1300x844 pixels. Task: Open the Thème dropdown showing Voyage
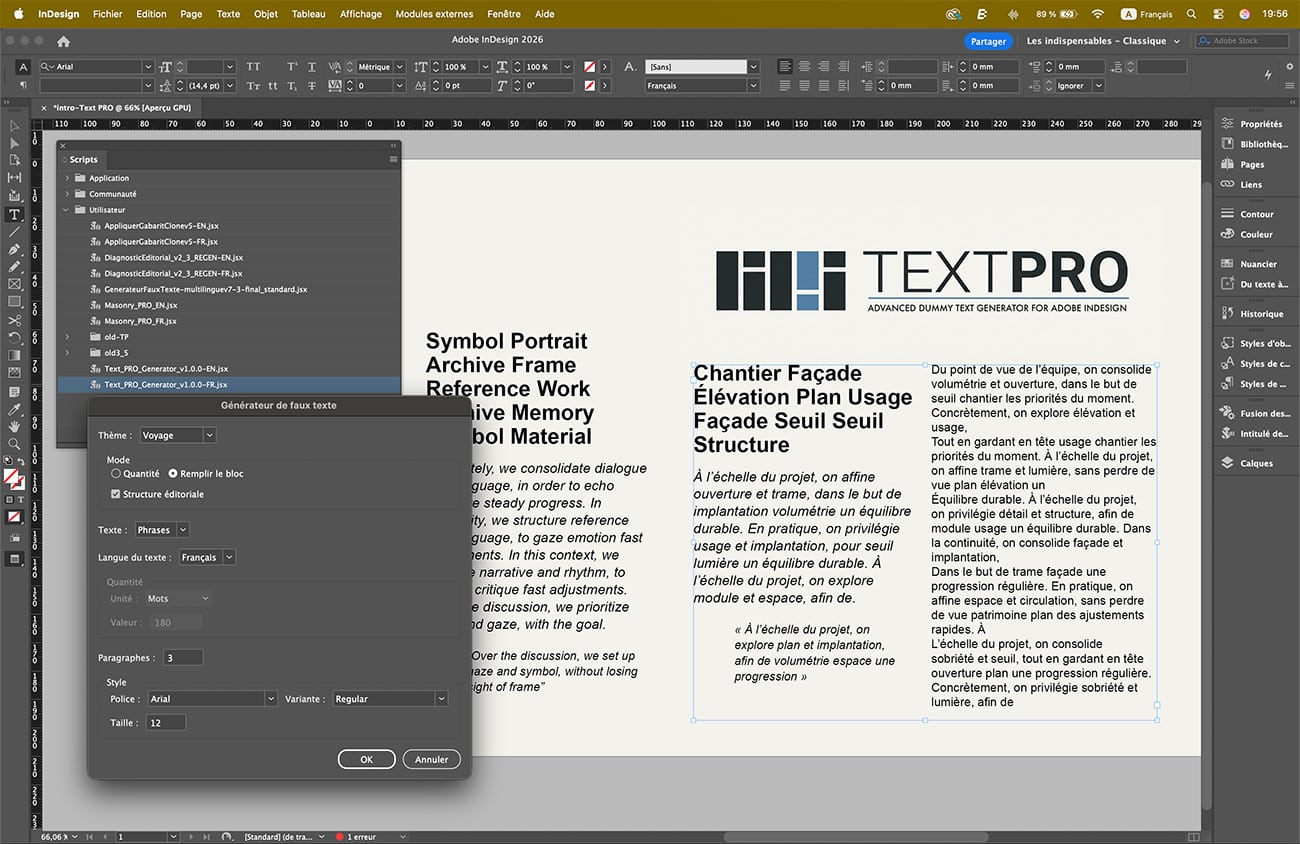click(x=177, y=436)
